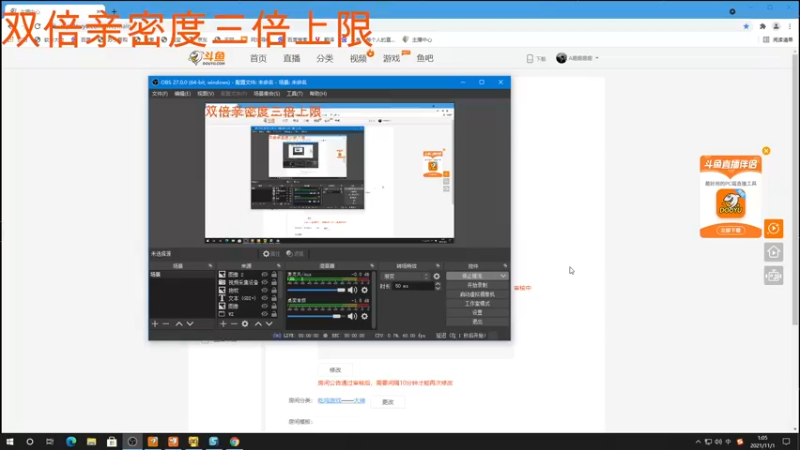800x450 pixels.
Task: Open microphone channel settings gear
Action: (364, 290)
